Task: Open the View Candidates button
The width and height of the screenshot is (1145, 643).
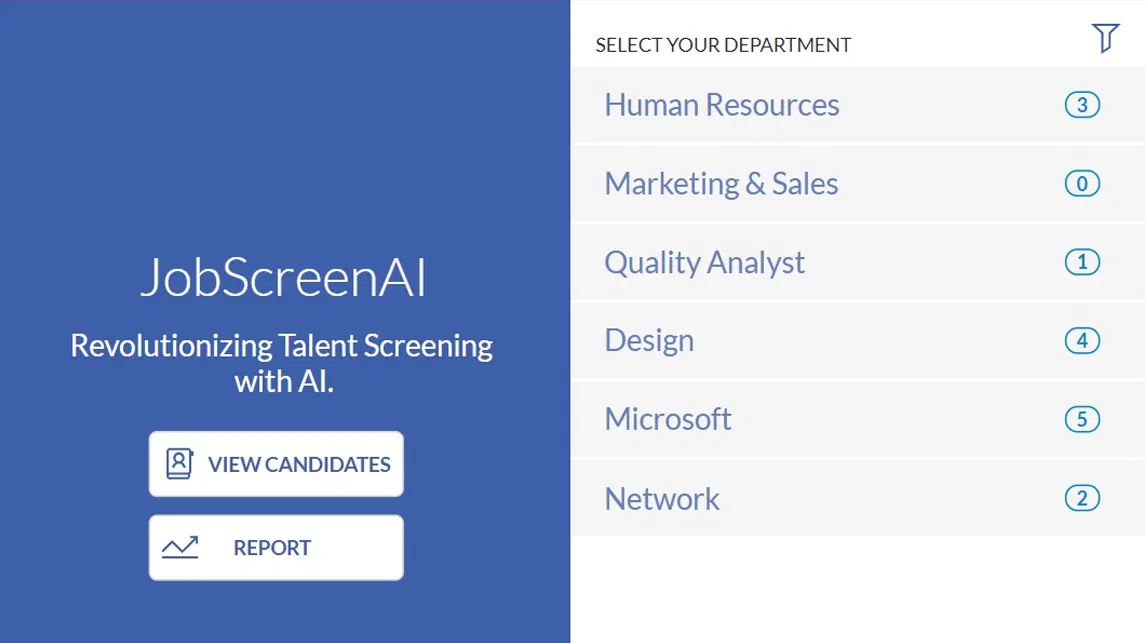Action: pyautogui.click(x=276, y=464)
